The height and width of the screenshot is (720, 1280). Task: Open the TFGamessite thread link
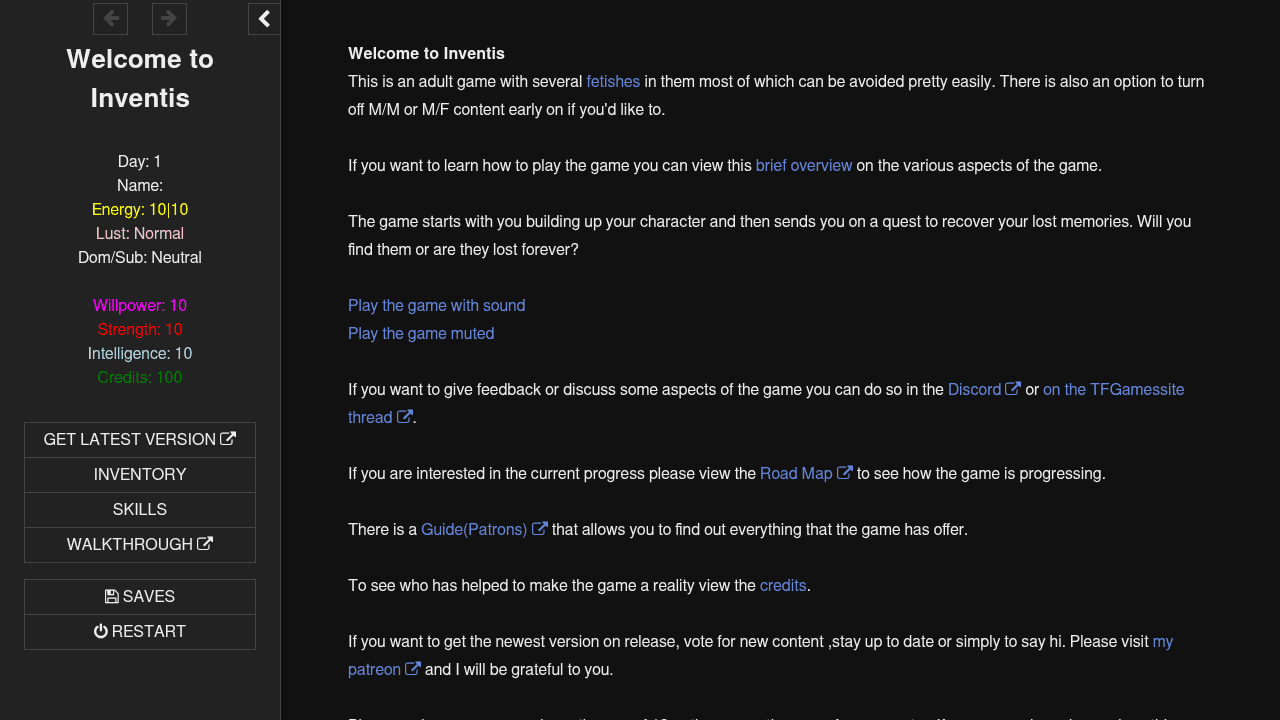point(1113,390)
